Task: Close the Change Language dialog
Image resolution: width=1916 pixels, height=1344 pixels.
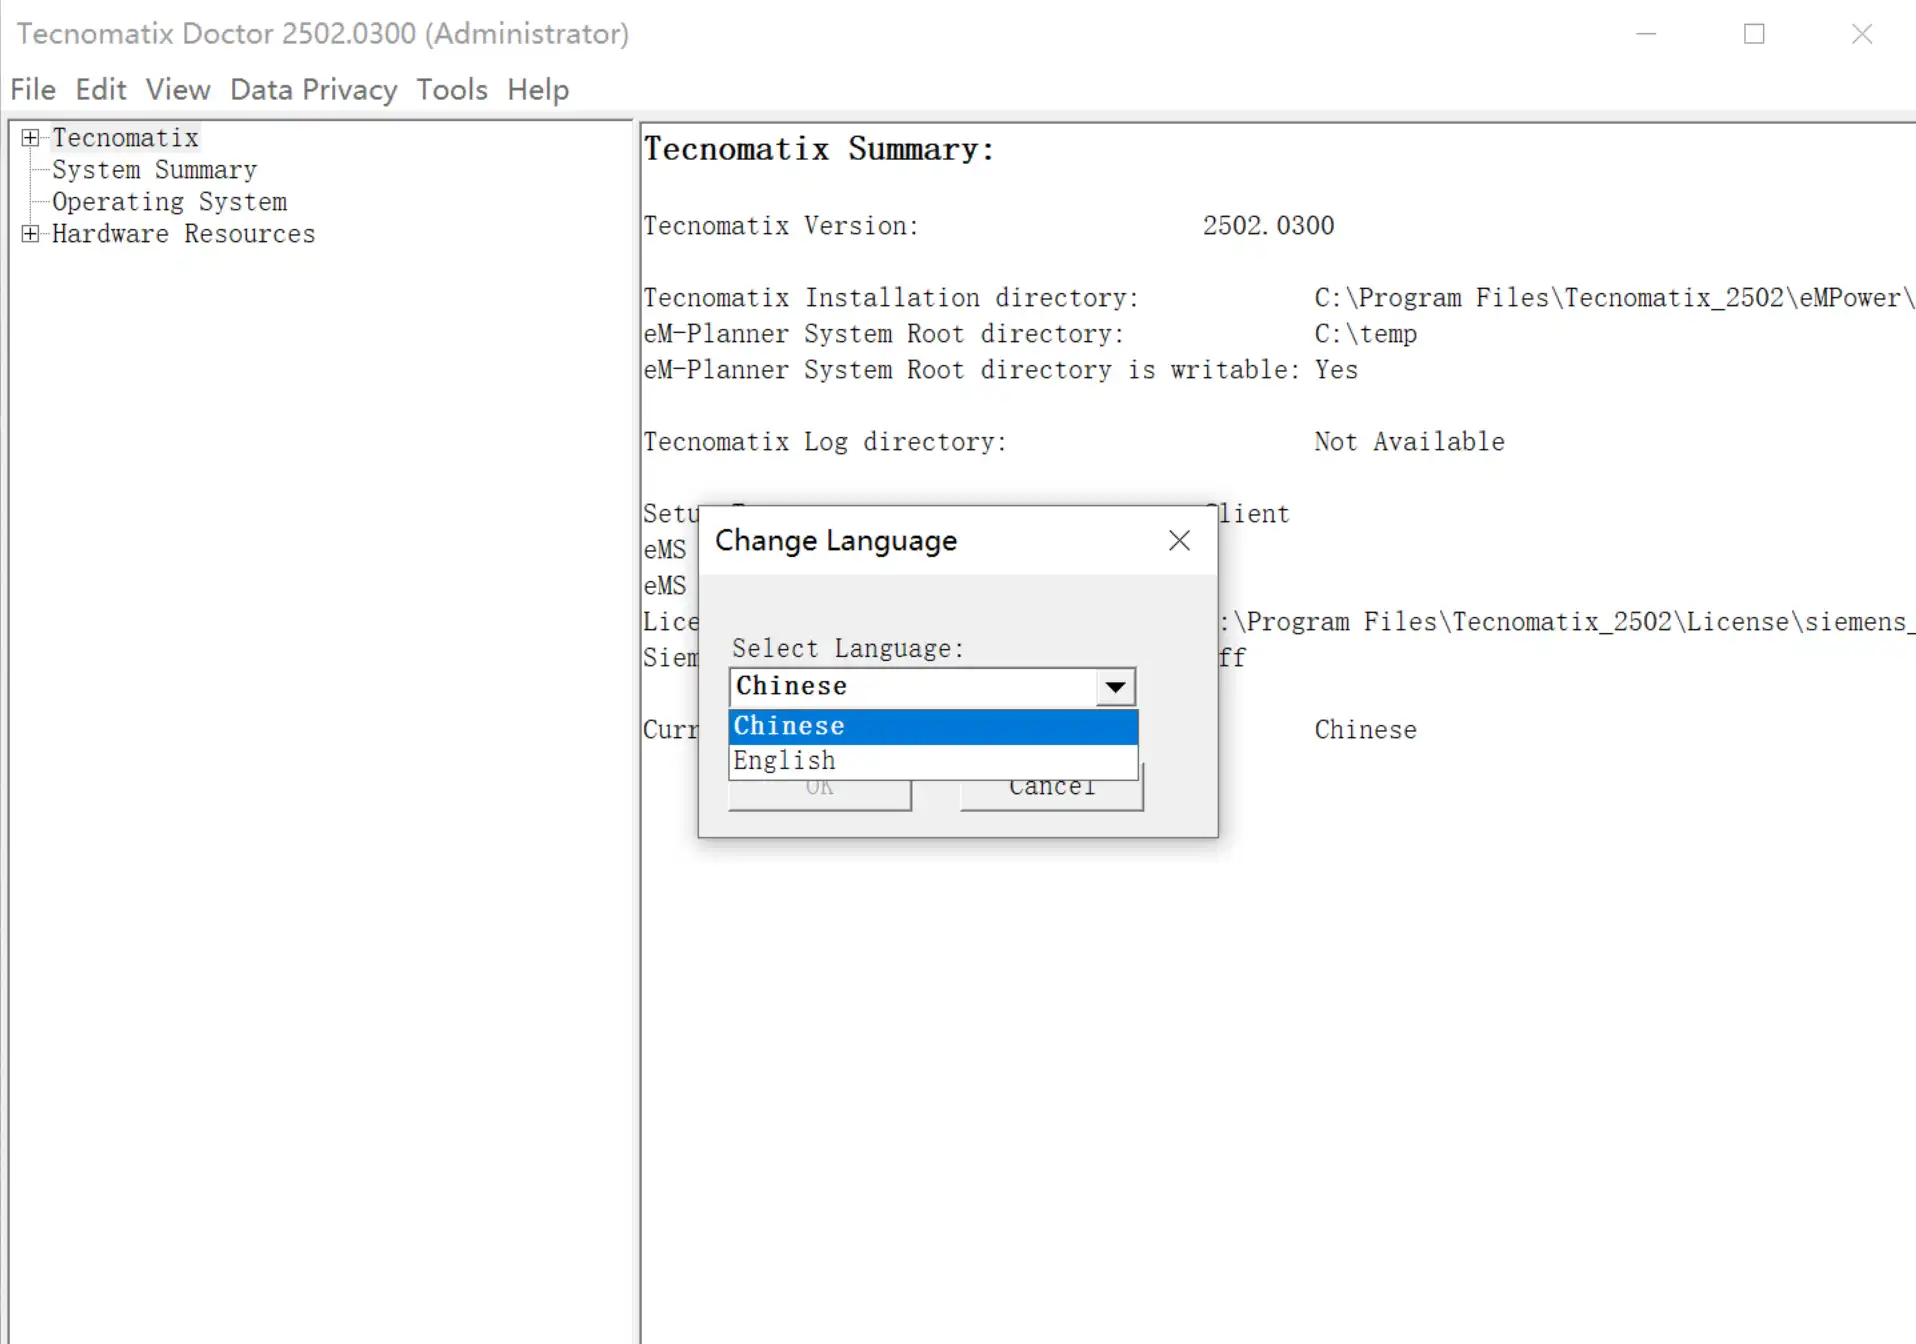Action: click(1180, 541)
